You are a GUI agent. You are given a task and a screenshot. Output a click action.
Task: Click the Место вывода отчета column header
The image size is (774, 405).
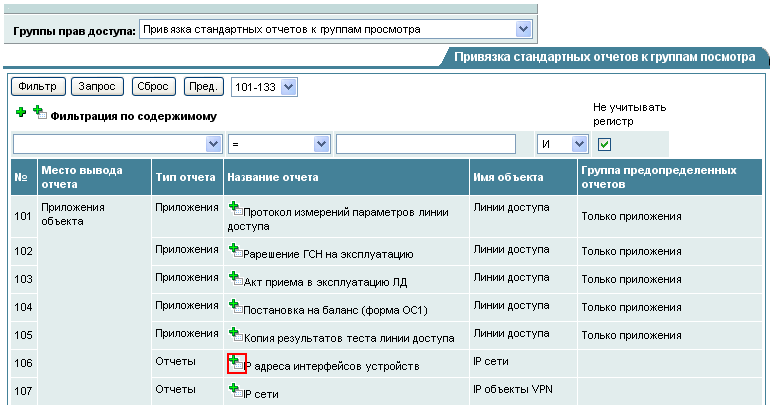coord(94,177)
